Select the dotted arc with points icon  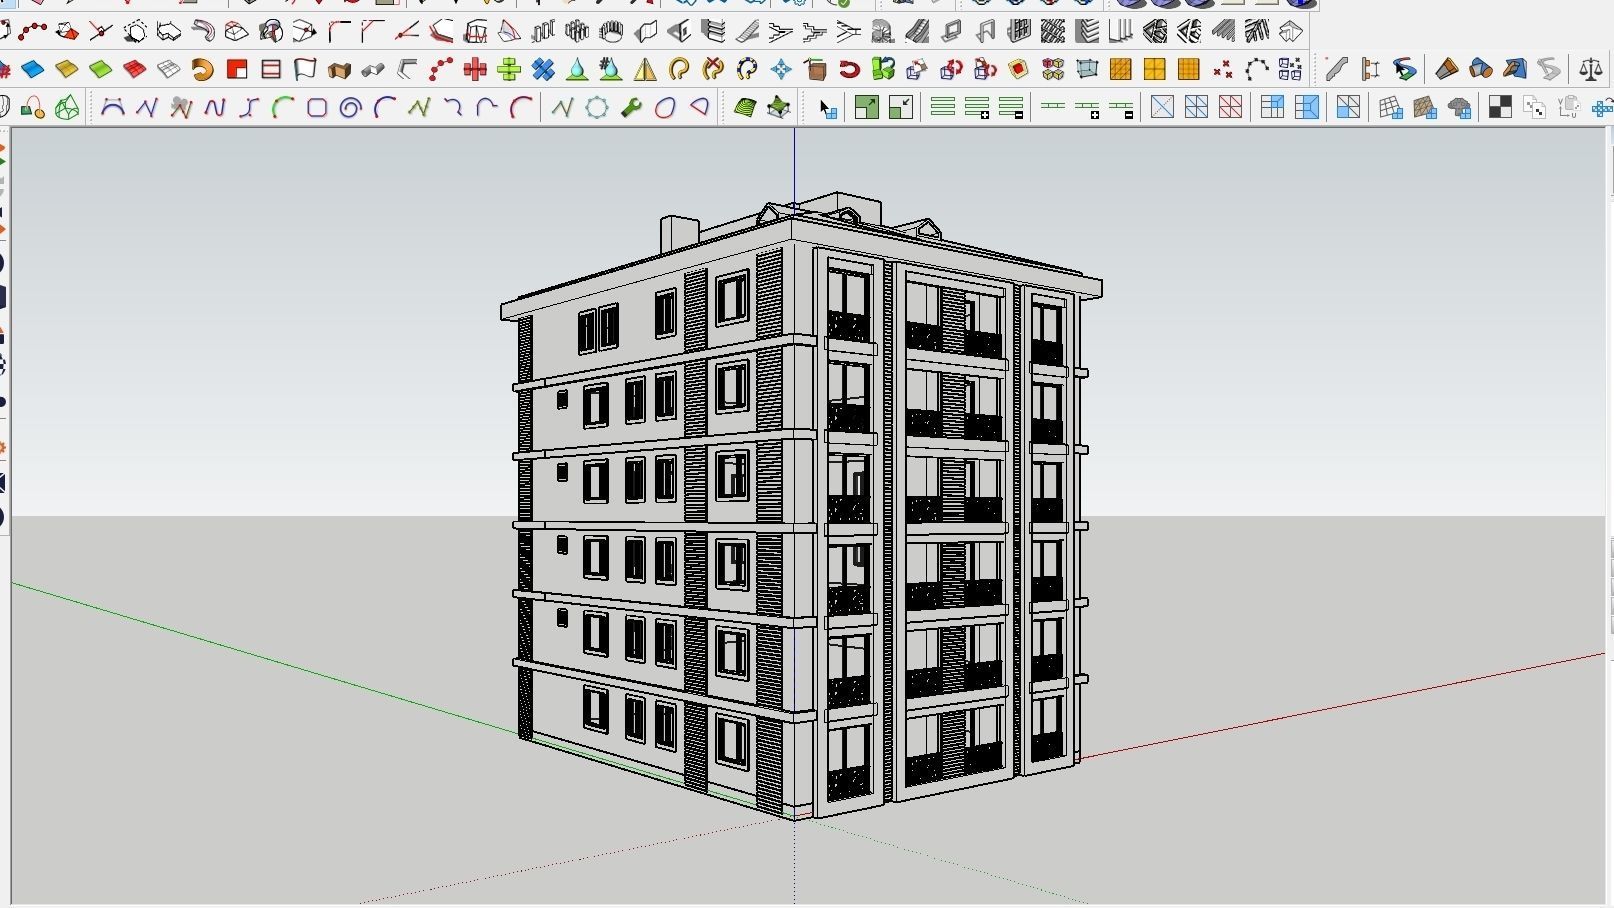click(x=1257, y=70)
